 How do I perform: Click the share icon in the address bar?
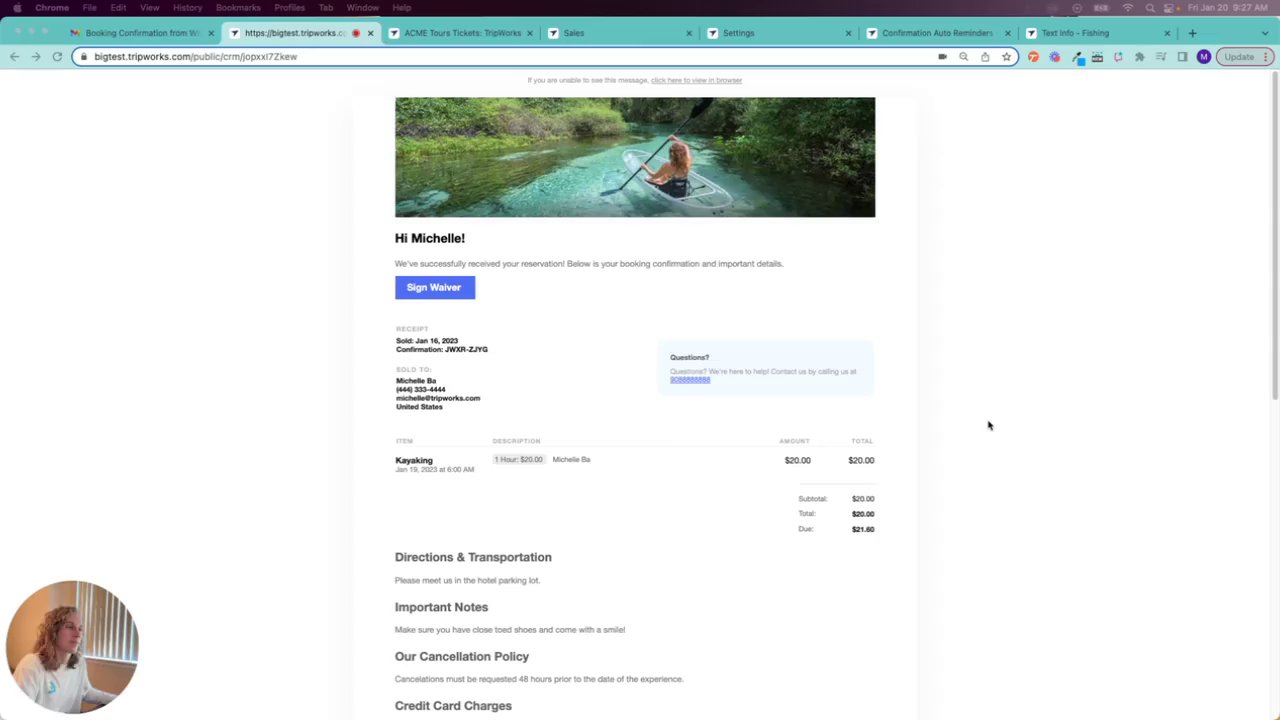pyautogui.click(x=985, y=57)
